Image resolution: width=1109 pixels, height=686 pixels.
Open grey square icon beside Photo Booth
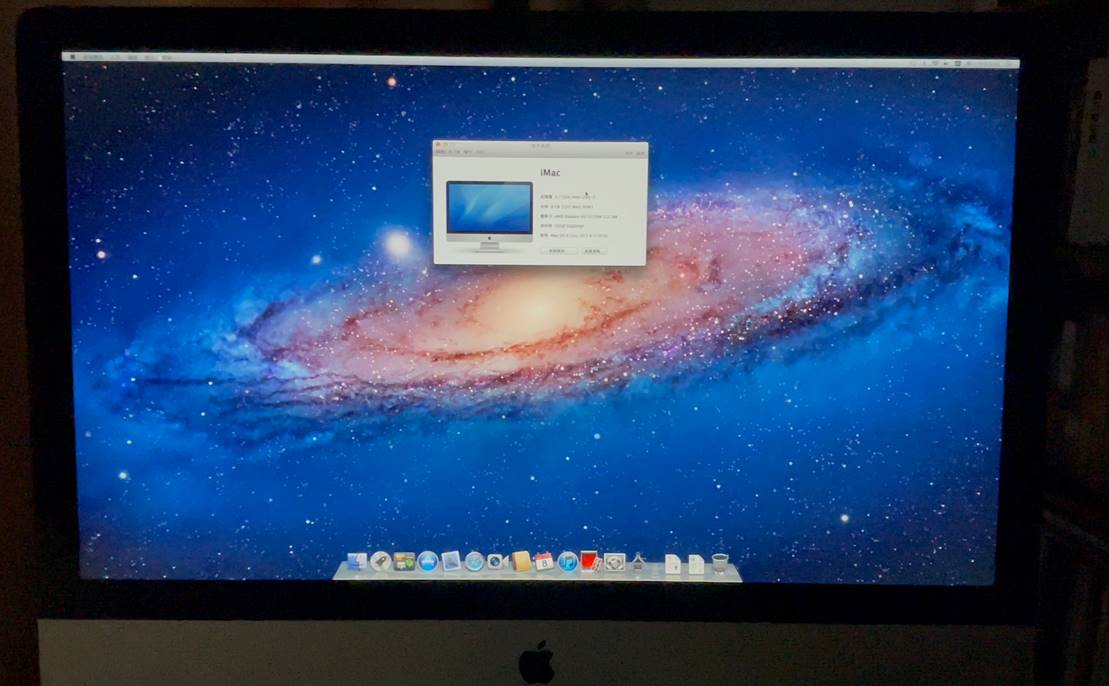(614, 562)
